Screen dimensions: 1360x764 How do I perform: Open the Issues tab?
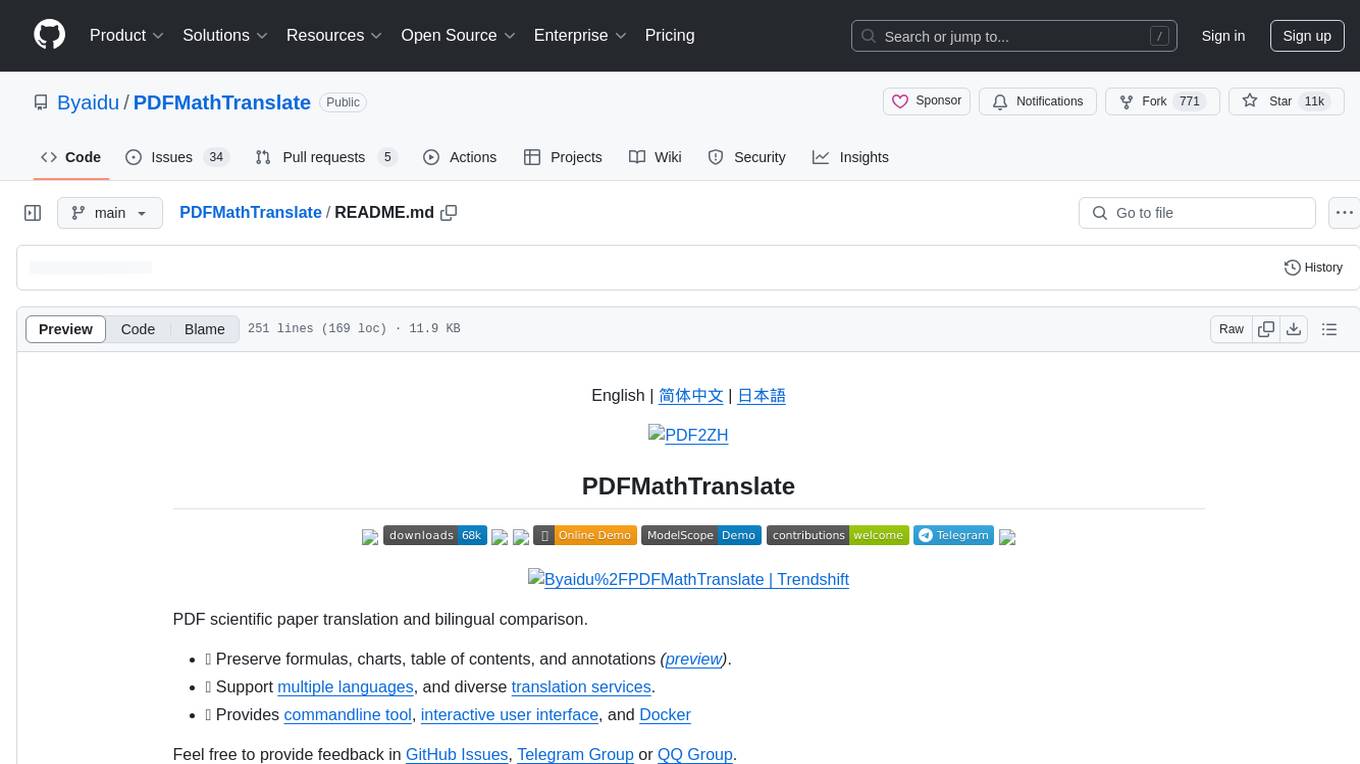pyautogui.click(x=177, y=157)
